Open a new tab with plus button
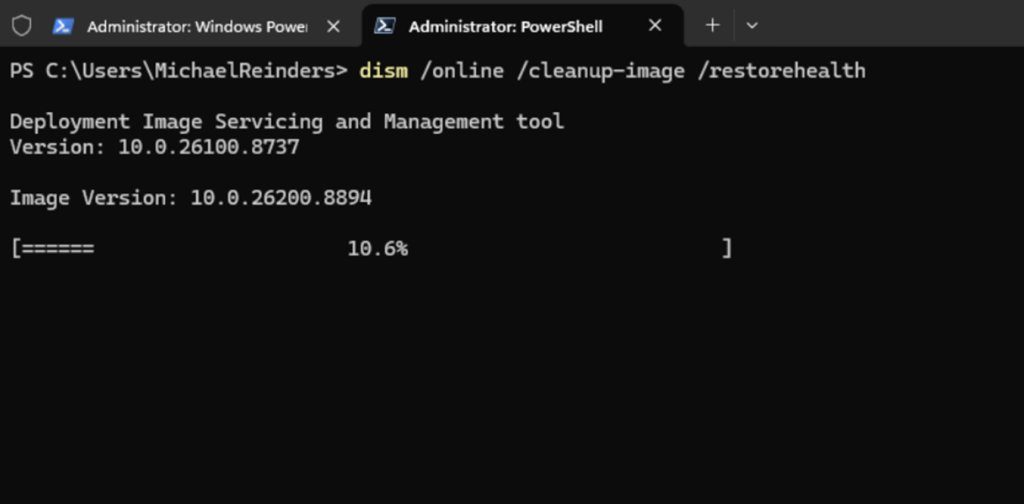Screen dimensions: 1024x504 pos(712,25)
